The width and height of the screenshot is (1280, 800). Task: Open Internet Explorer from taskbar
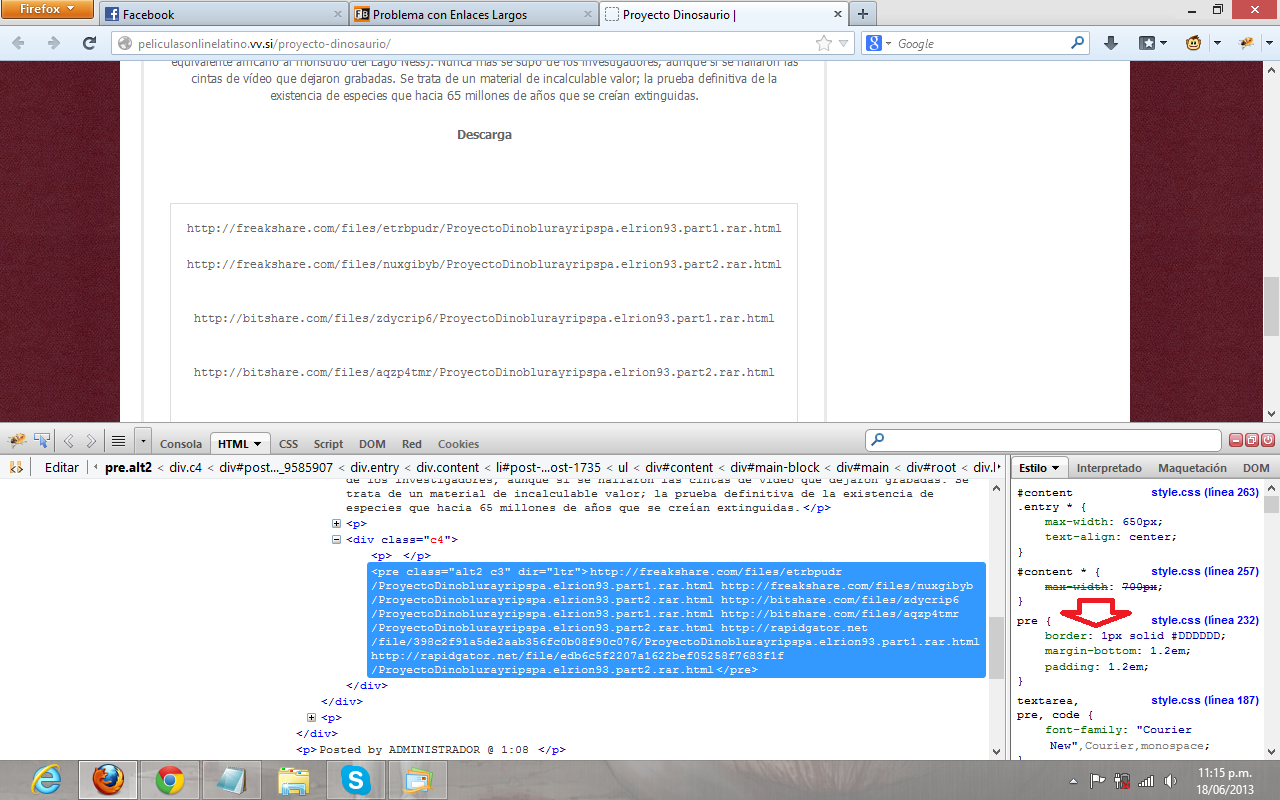(48, 779)
